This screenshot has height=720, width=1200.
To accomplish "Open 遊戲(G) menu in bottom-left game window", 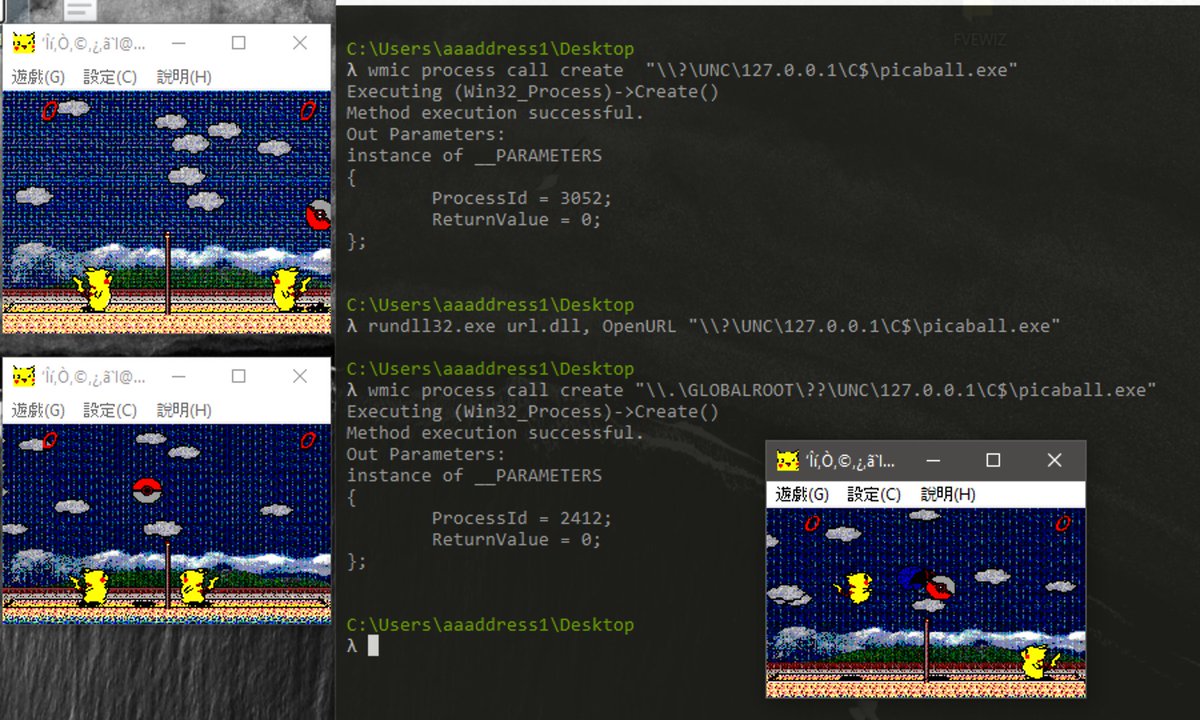I will [x=38, y=410].
